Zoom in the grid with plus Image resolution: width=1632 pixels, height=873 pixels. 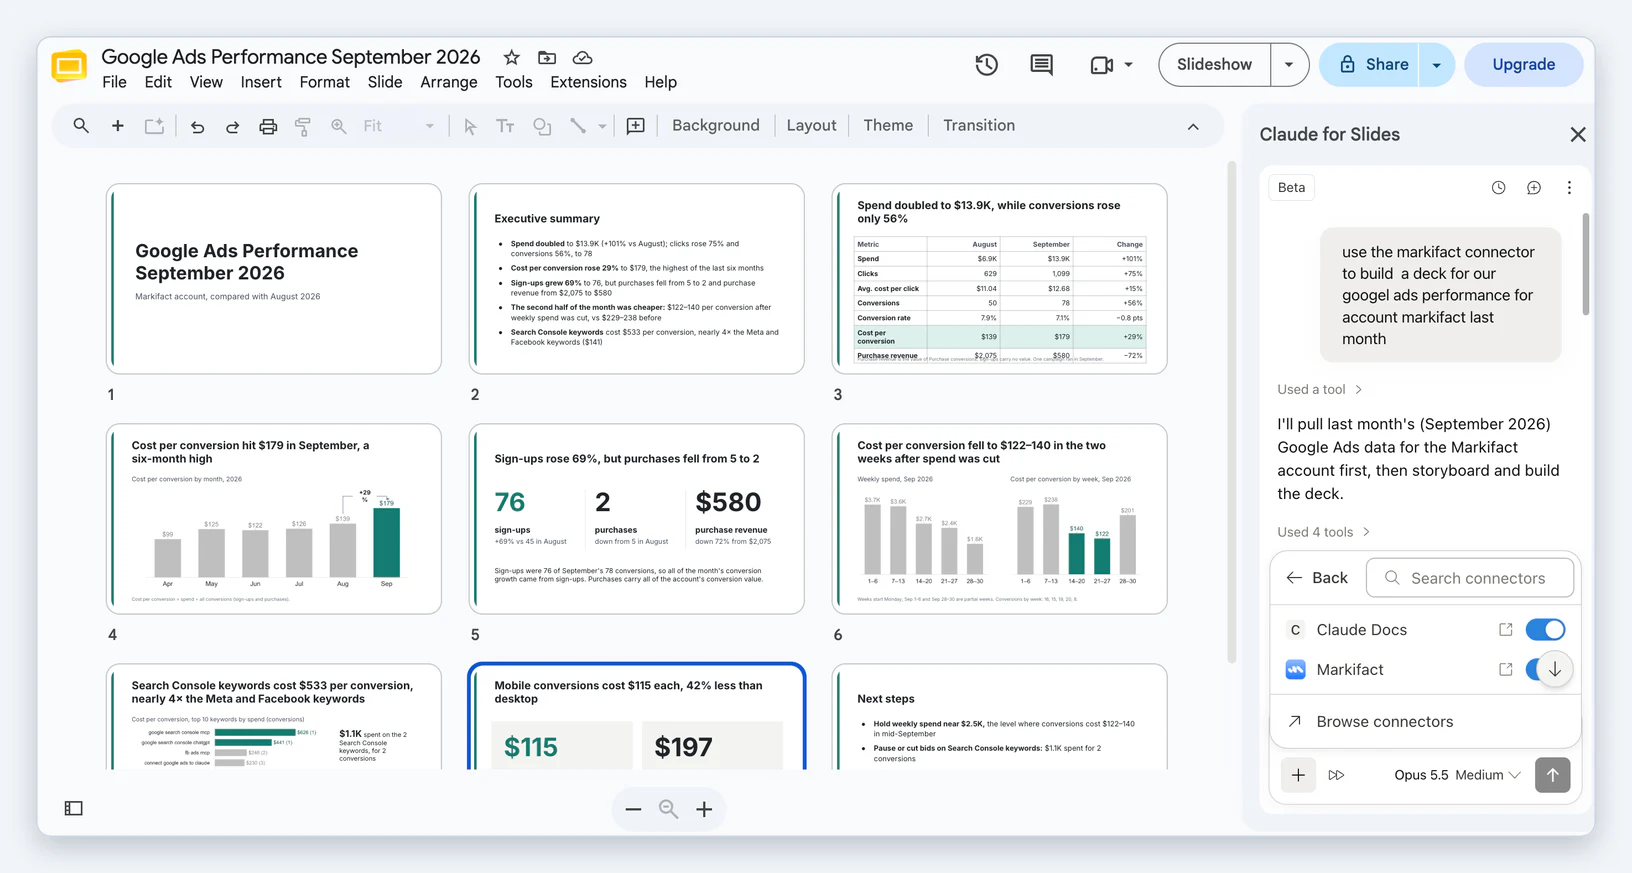[x=704, y=810]
